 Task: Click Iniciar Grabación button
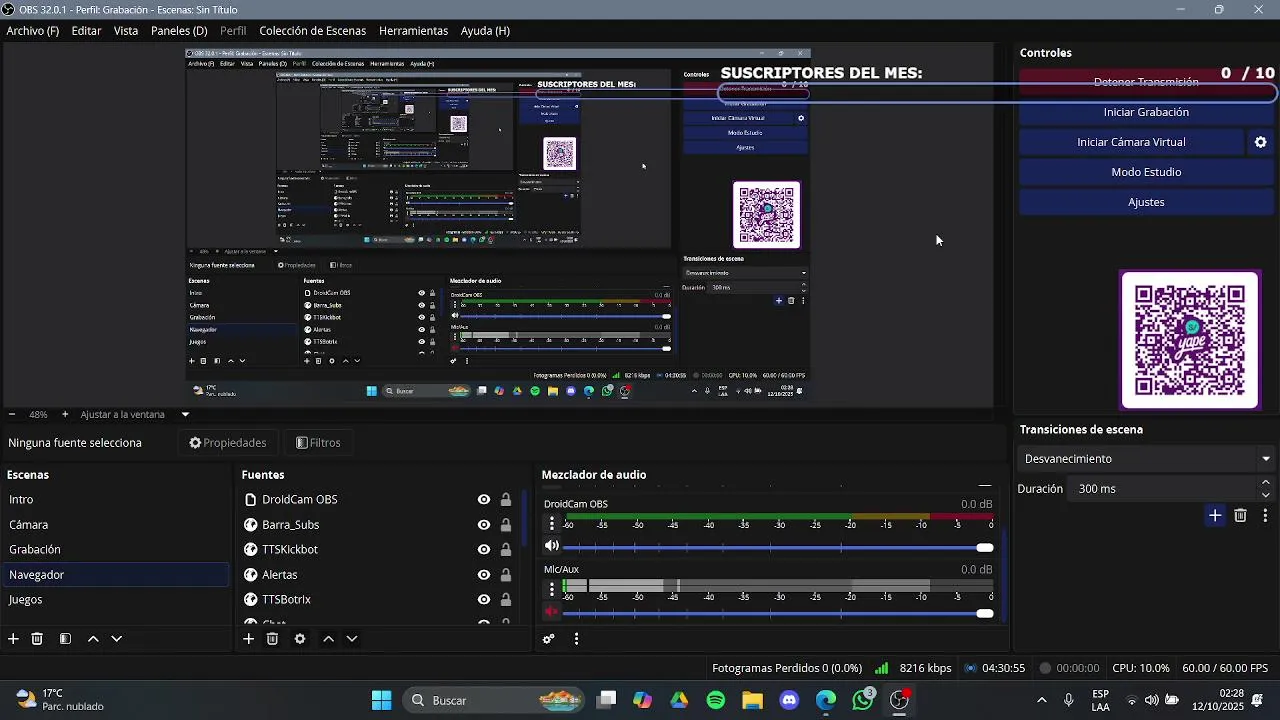(x=1146, y=112)
